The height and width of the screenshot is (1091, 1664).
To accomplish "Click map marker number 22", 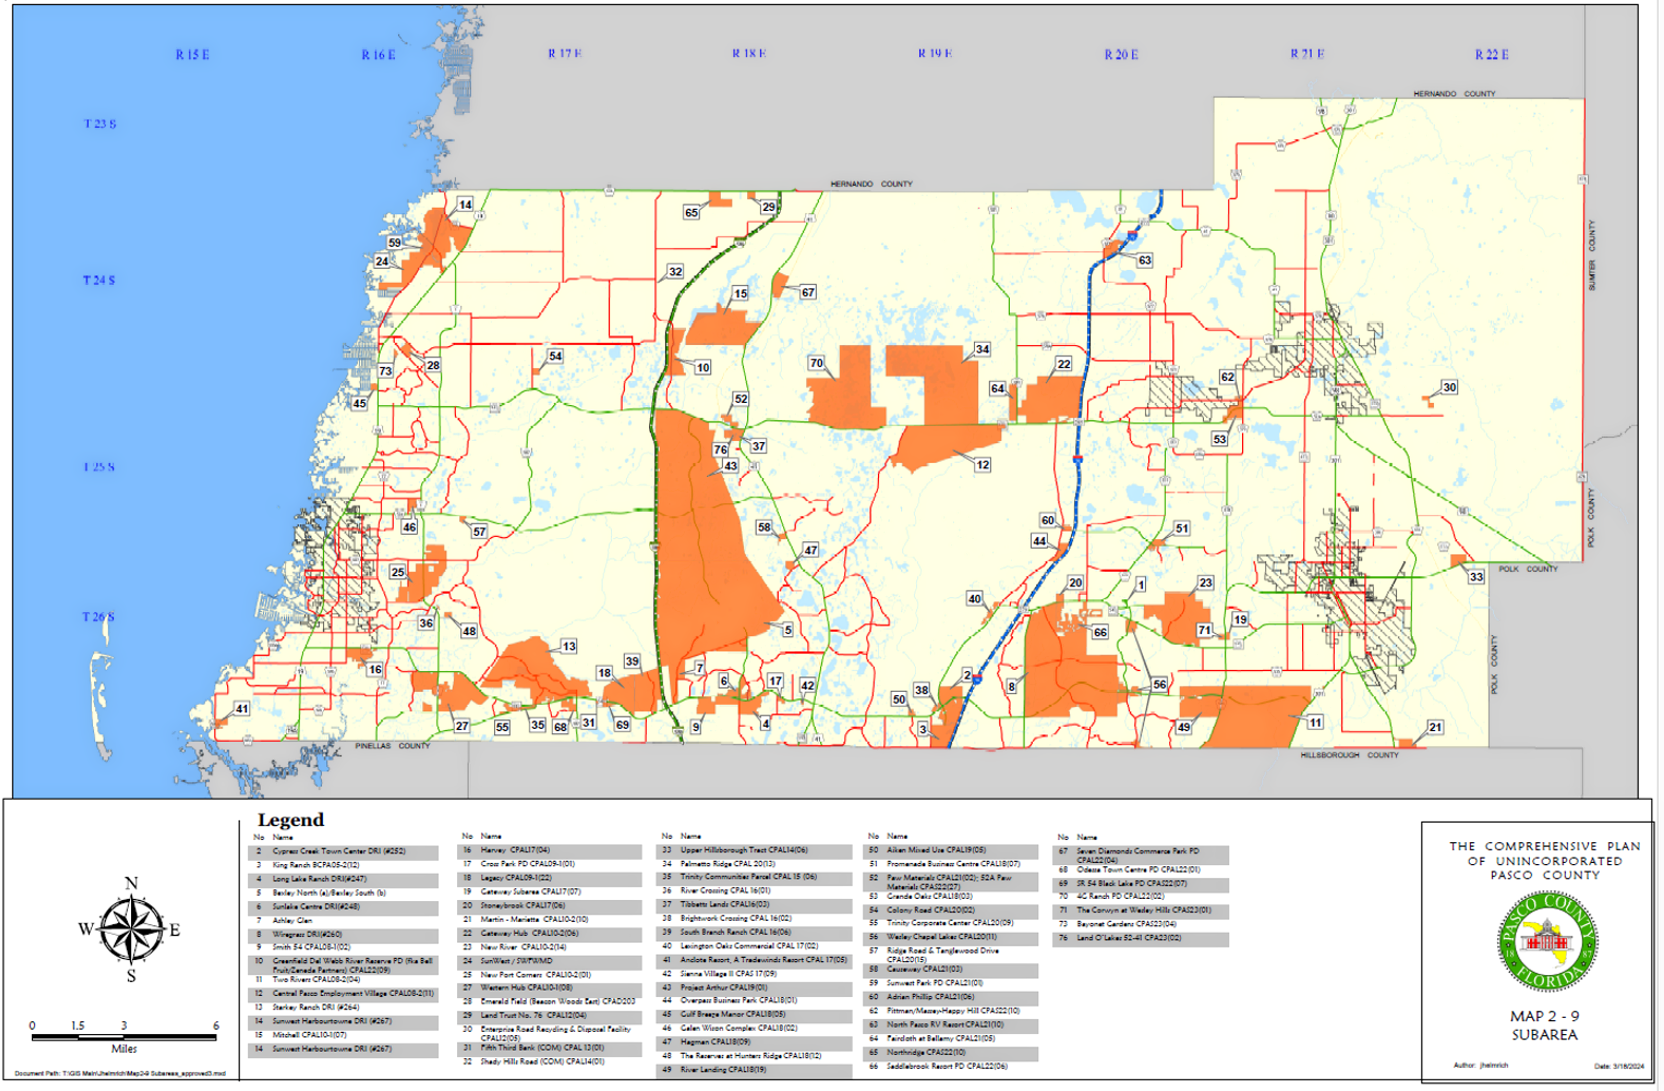I will 1063,364.
